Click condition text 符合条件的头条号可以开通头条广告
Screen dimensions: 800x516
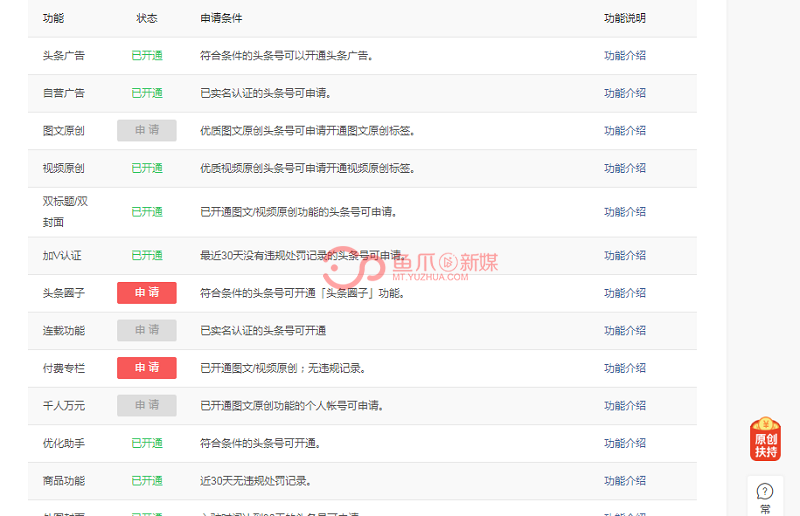[x=286, y=56]
